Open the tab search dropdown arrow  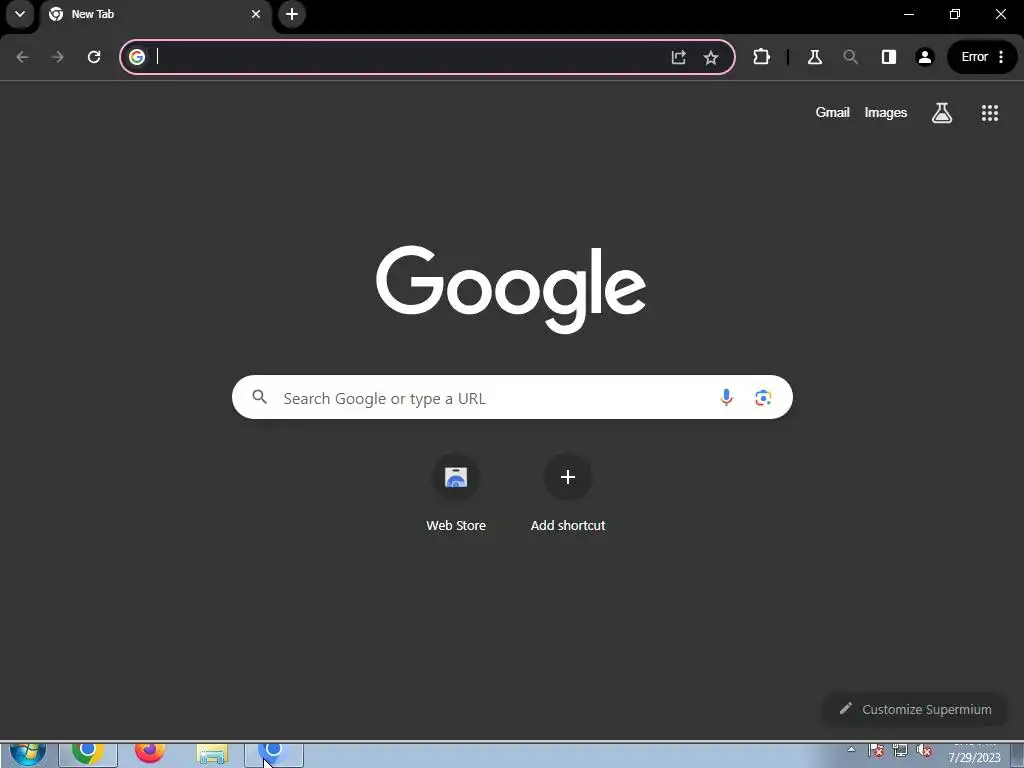pyautogui.click(x=20, y=14)
